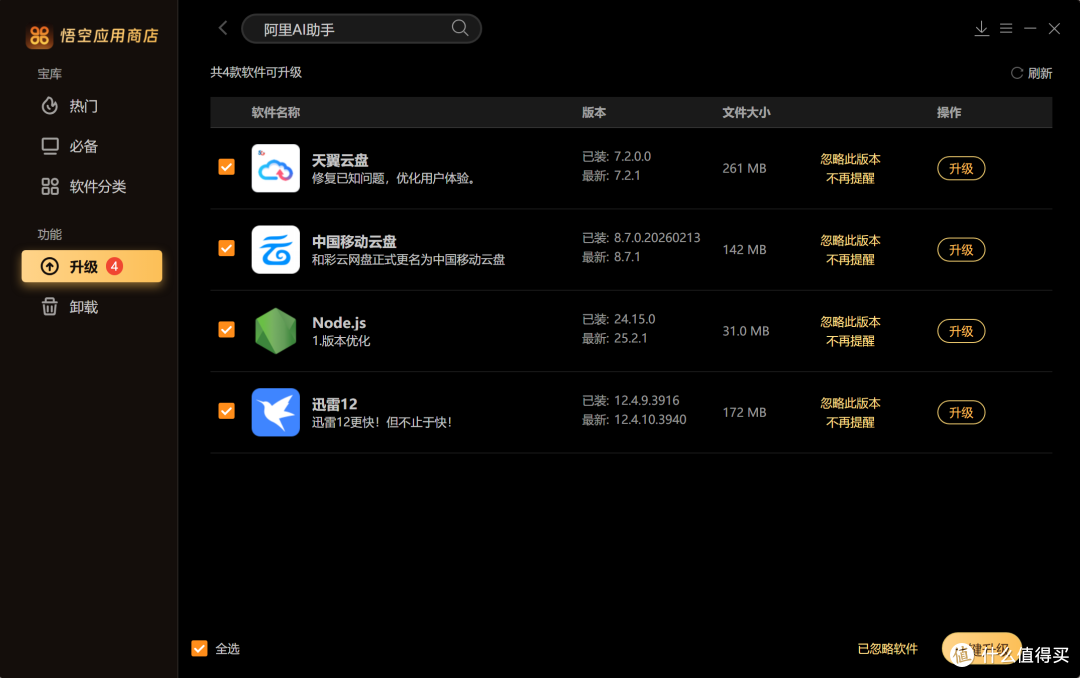Open the hamburger menu icon
Screen dimensions: 1080x678
click(x=1006, y=28)
